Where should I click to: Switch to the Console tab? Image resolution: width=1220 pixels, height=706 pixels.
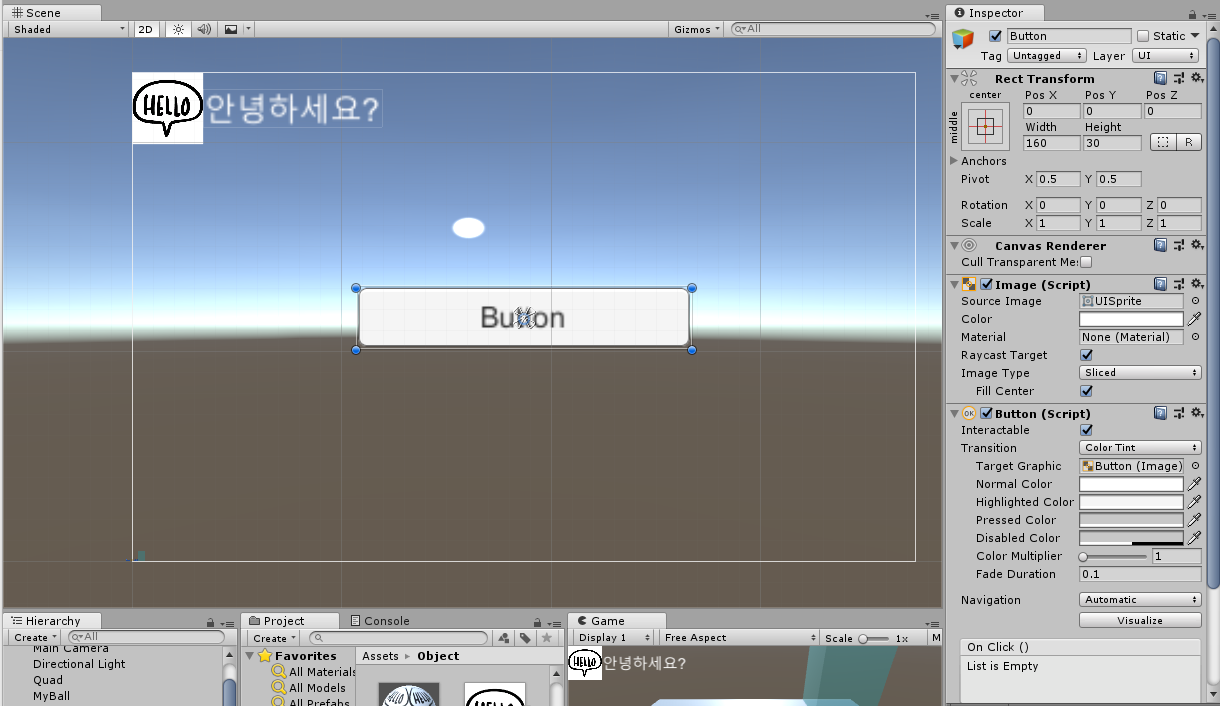pos(379,621)
